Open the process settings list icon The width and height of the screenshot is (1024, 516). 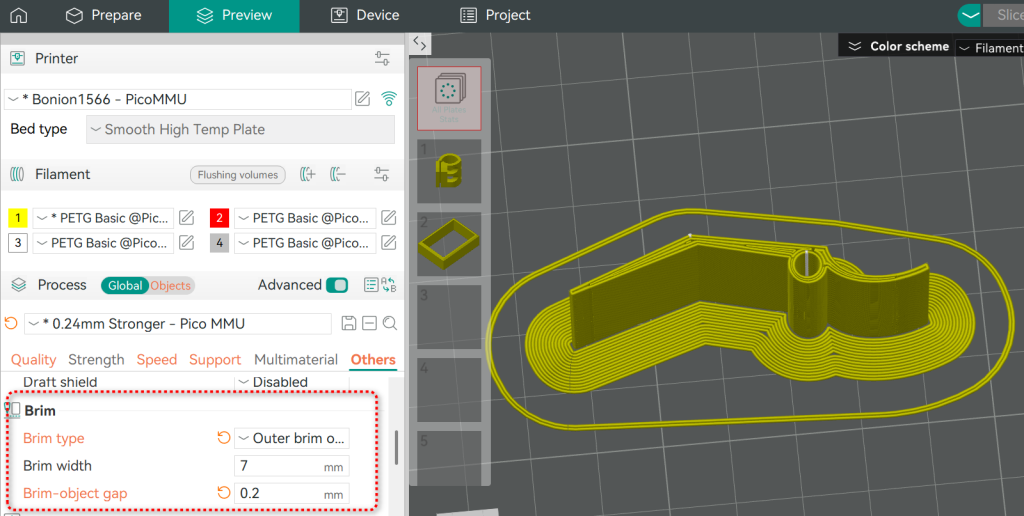(x=371, y=285)
